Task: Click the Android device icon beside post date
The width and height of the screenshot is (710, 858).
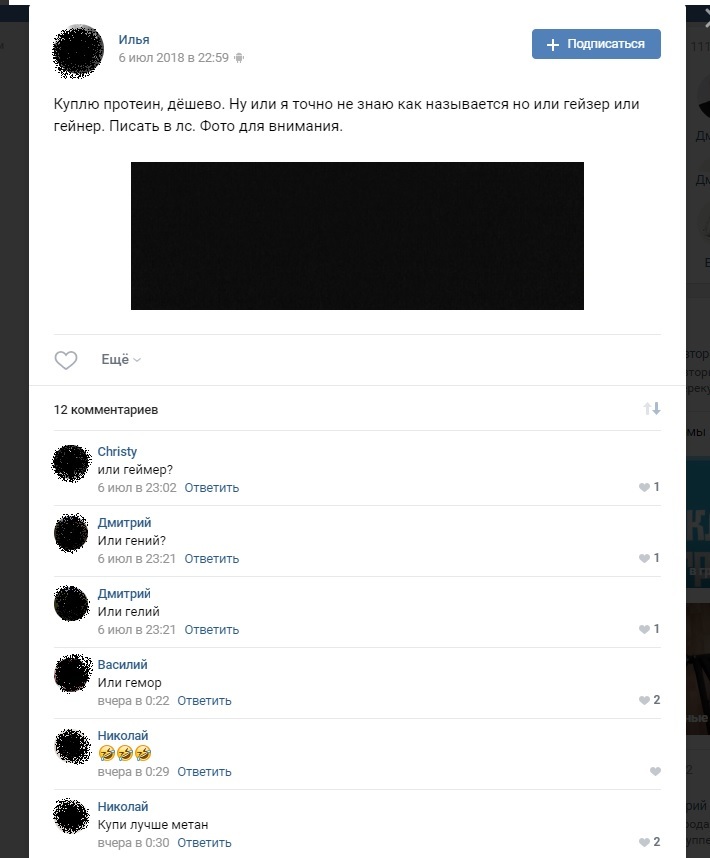Action: click(239, 58)
